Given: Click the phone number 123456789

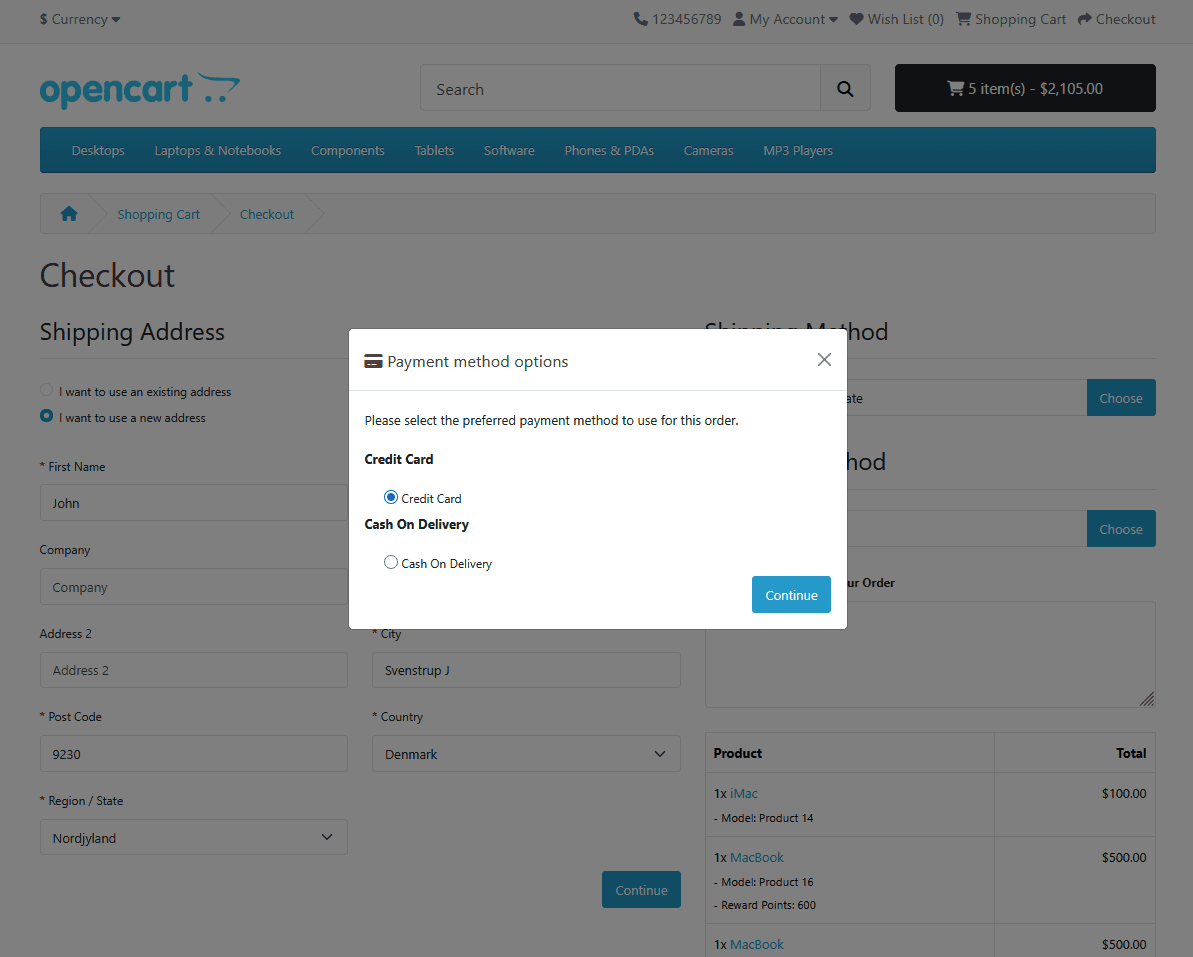Looking at the screenshot, I should coord(686,19).
